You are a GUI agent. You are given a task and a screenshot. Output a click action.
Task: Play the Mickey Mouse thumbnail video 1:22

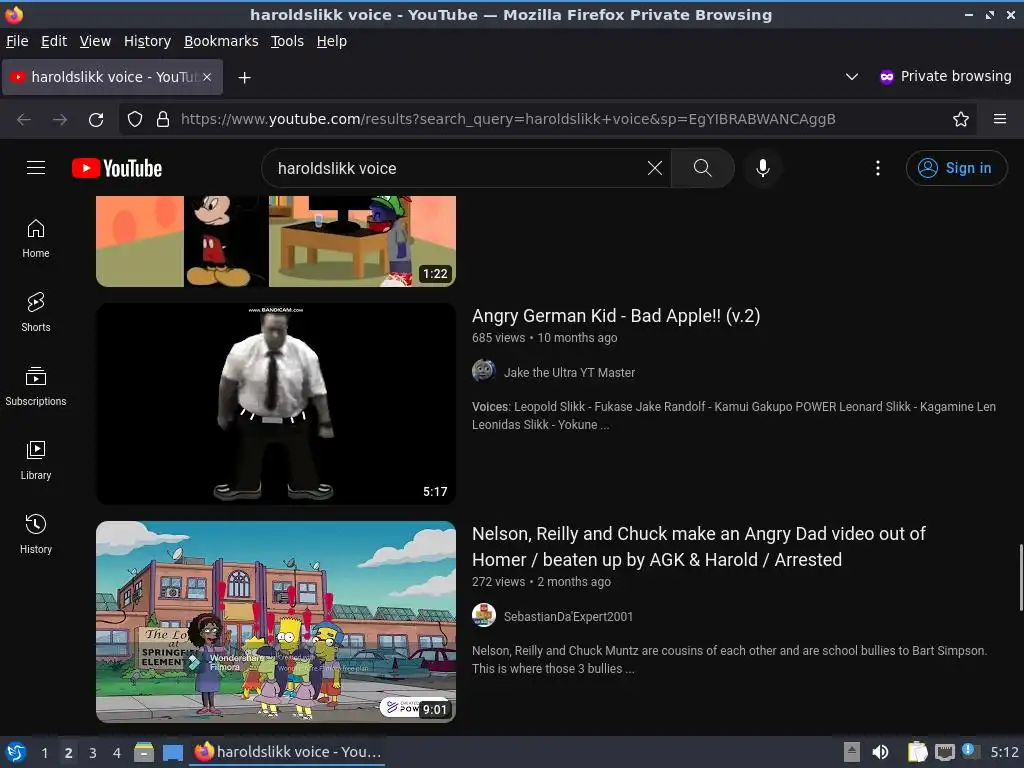[276, 241]
